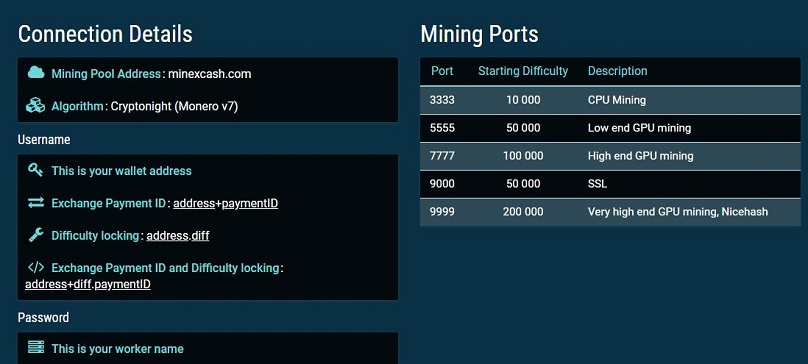Click the Cryptonight (Monero v7) algorithm text
Screen dimensions: 808x364
174,107
